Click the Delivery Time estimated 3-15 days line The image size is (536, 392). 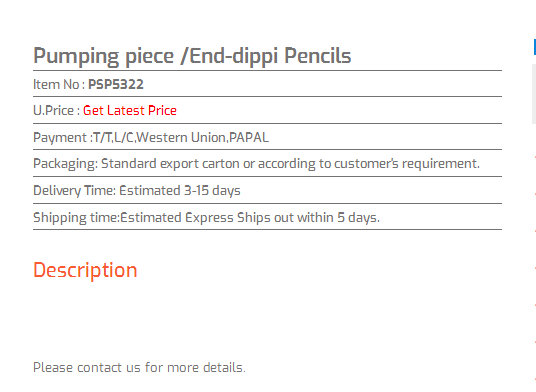coord(137,191)
